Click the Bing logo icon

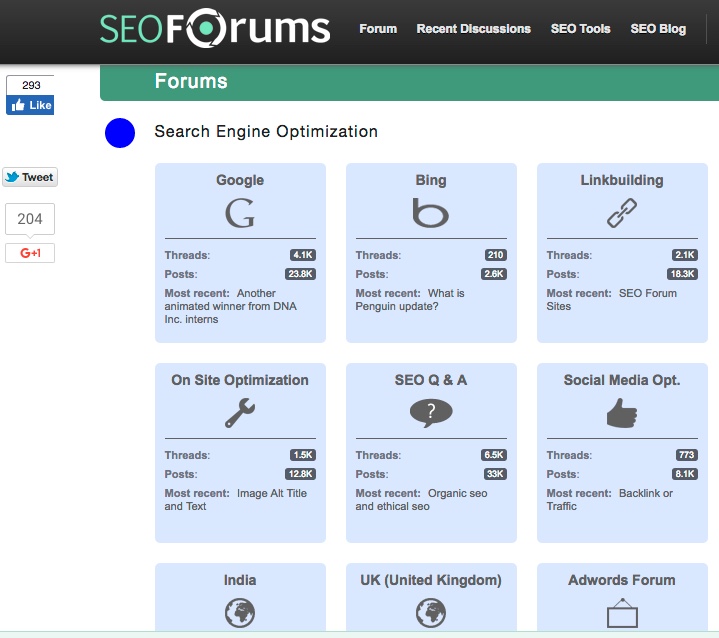pos(431,213)
